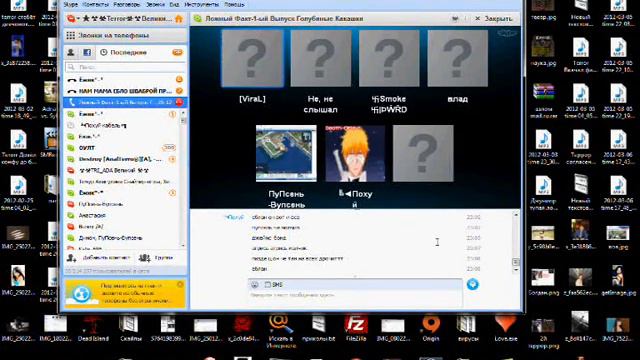Viewport: 640px width, 360px height.
Task: Open вирусы folder on desktop
Action: coord(468,328)
